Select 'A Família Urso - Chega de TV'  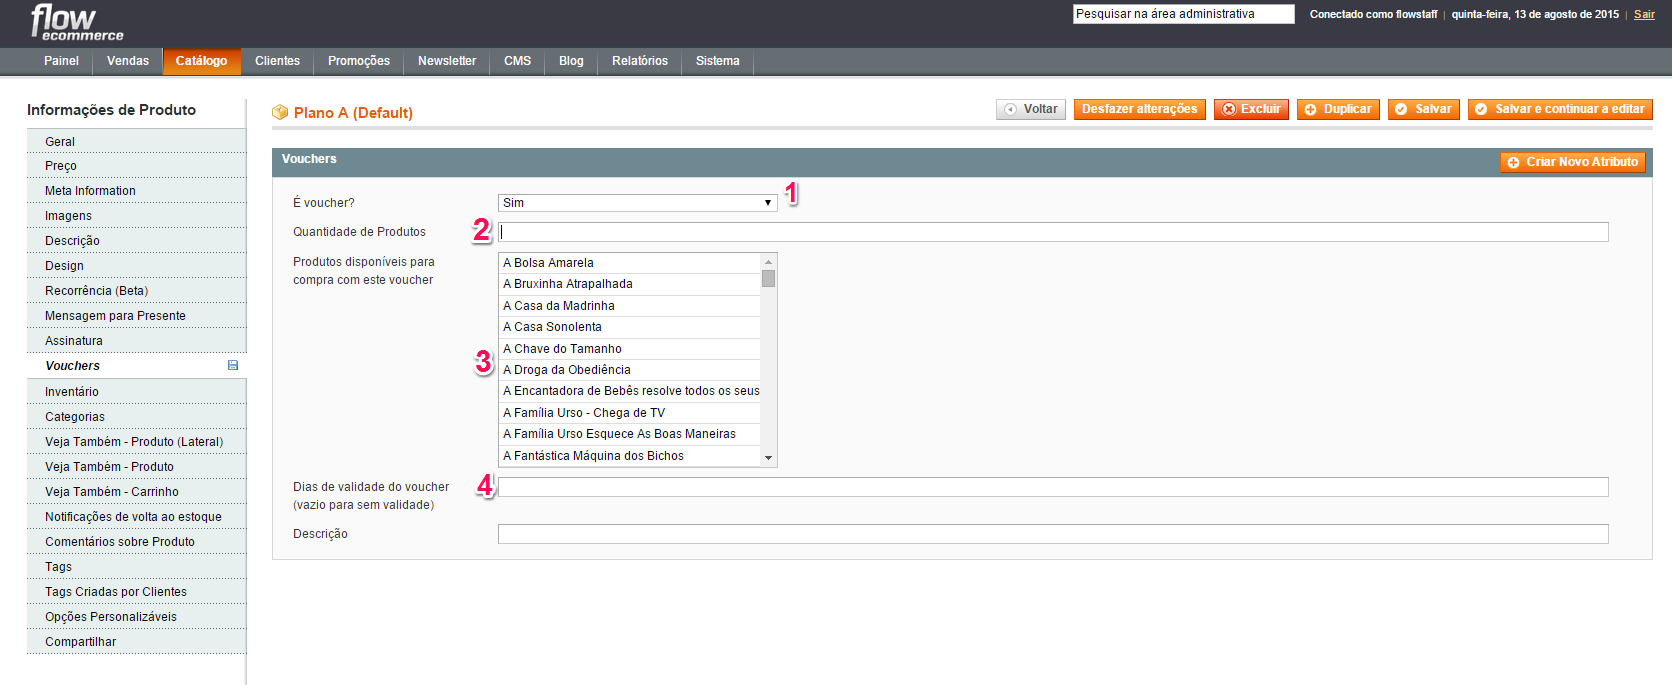coord(630,413)
